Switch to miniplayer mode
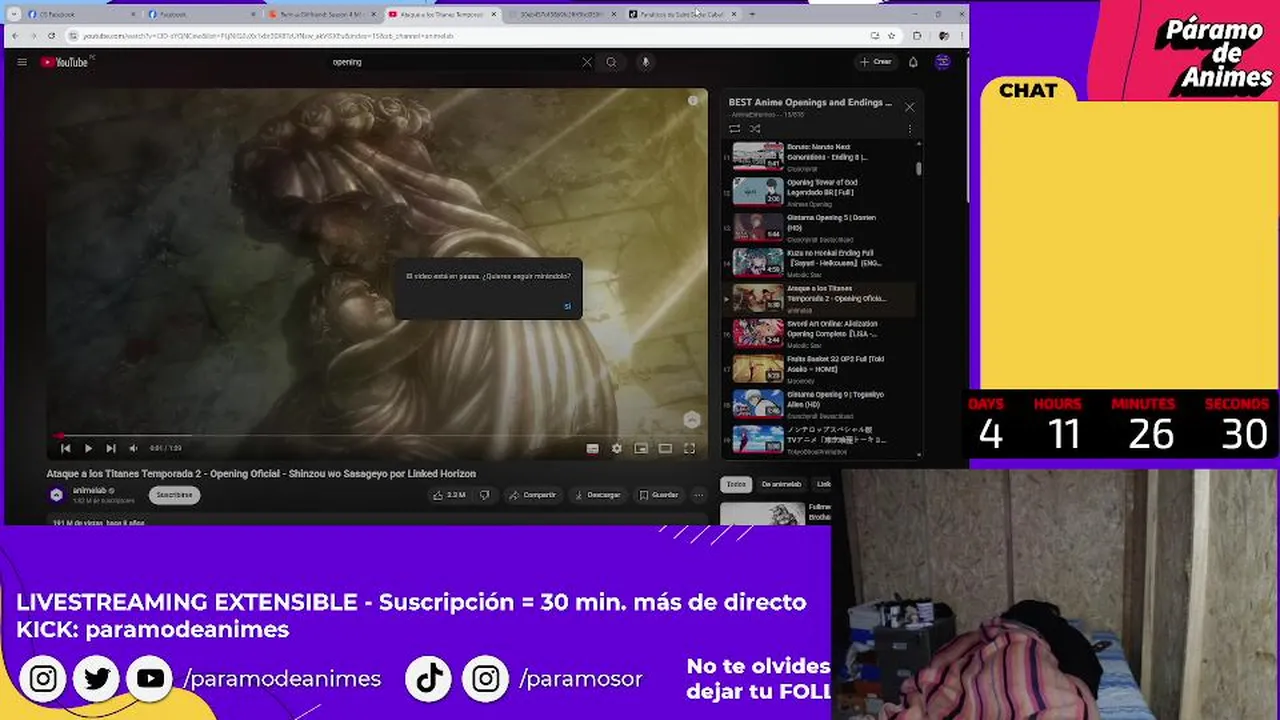The height and width of the screenshot is (720, 1280). pos(641,449)
